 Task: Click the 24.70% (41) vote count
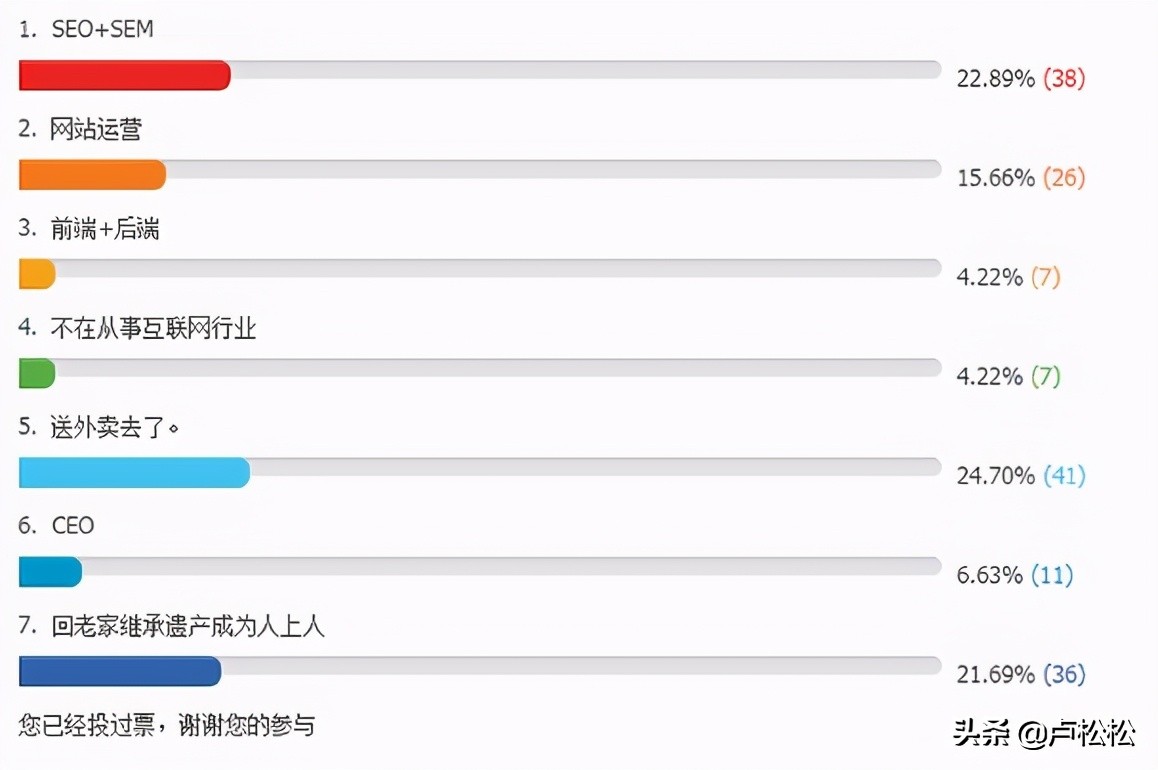pyautogui.click(x=1021, y=475)
